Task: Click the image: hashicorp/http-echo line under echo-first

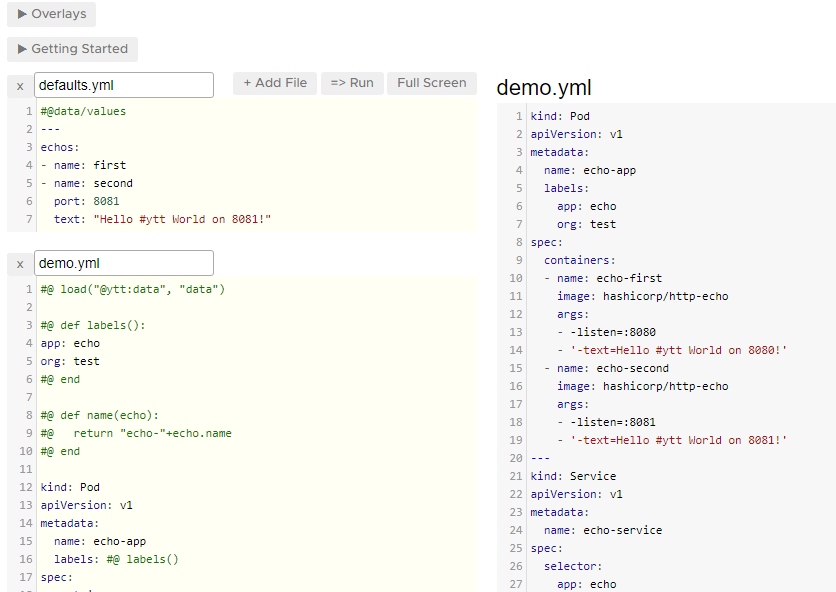Action: click(x=642, y=297)
